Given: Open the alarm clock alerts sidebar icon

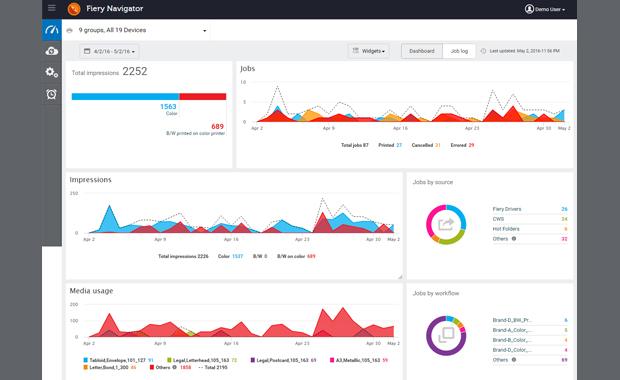Looking at the screenshot, I should click(x=51, y=94).
